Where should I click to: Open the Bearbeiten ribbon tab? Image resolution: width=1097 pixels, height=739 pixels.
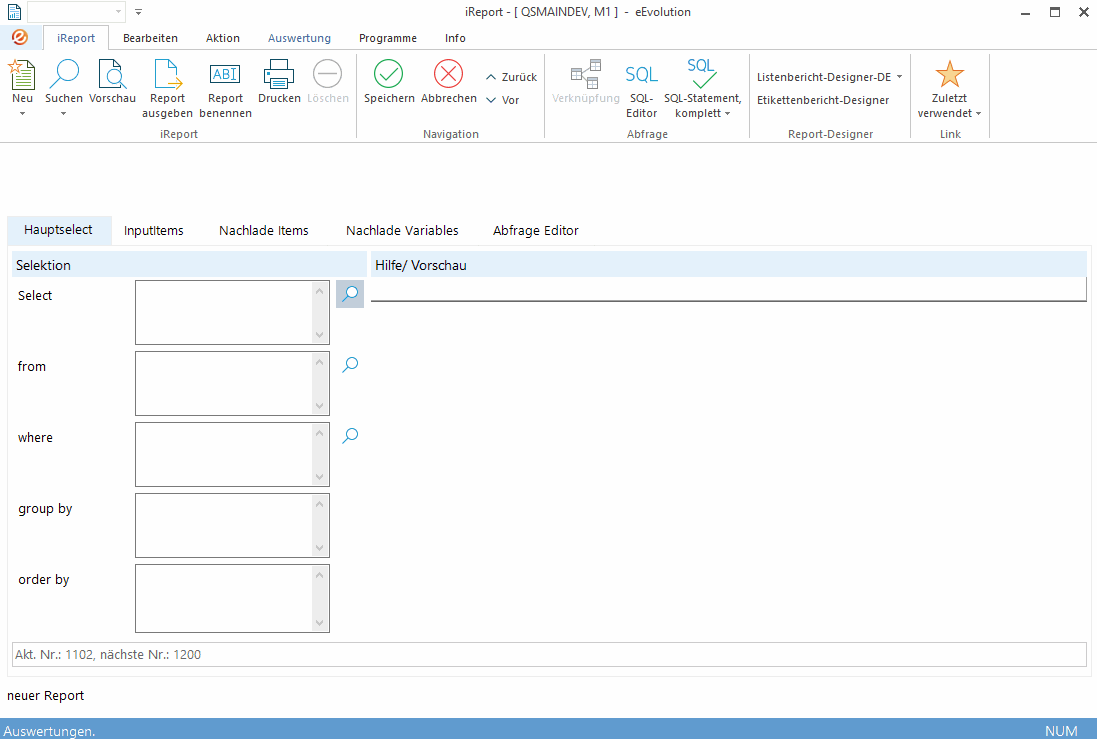pos(150,38)
